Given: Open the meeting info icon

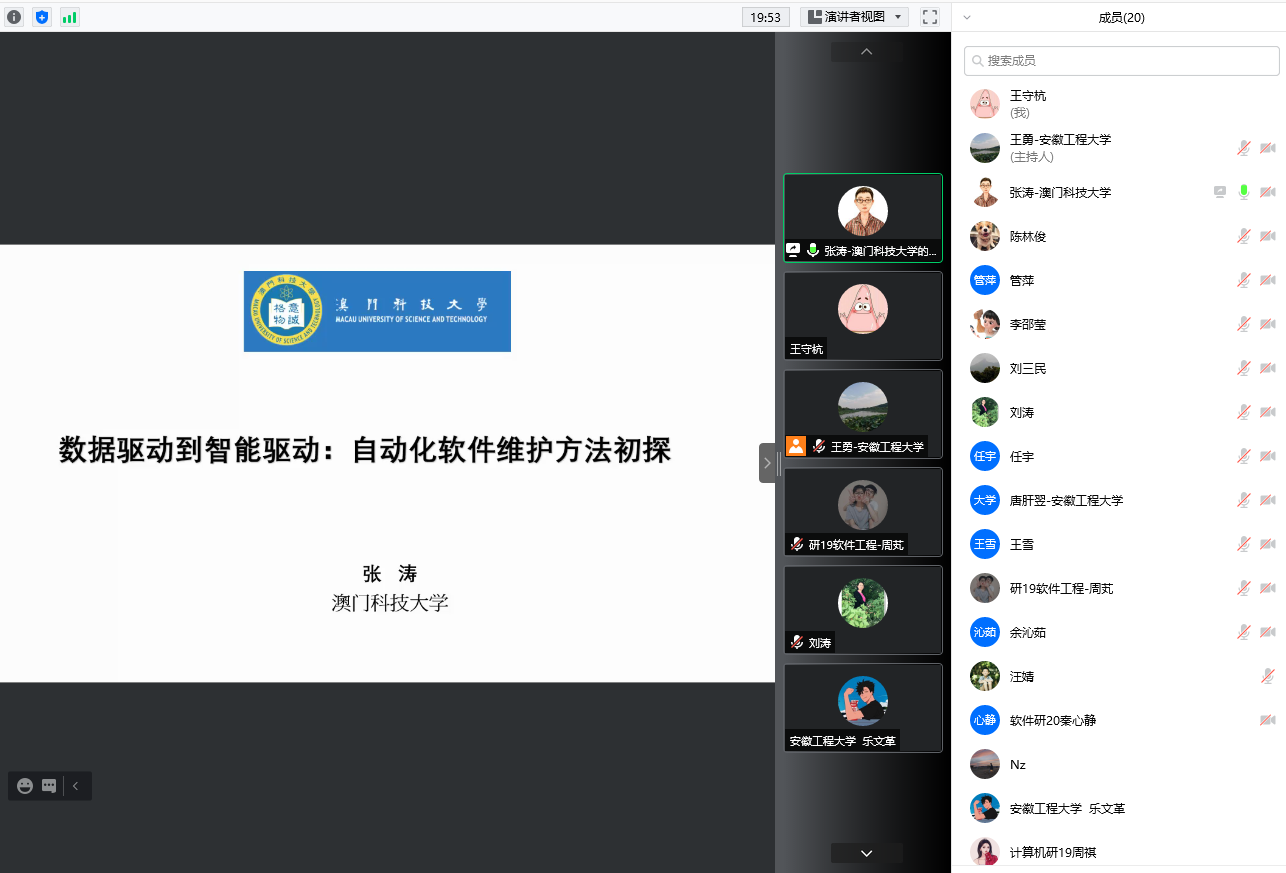Looking at the screenshot, I should click(x=14, y=17).
